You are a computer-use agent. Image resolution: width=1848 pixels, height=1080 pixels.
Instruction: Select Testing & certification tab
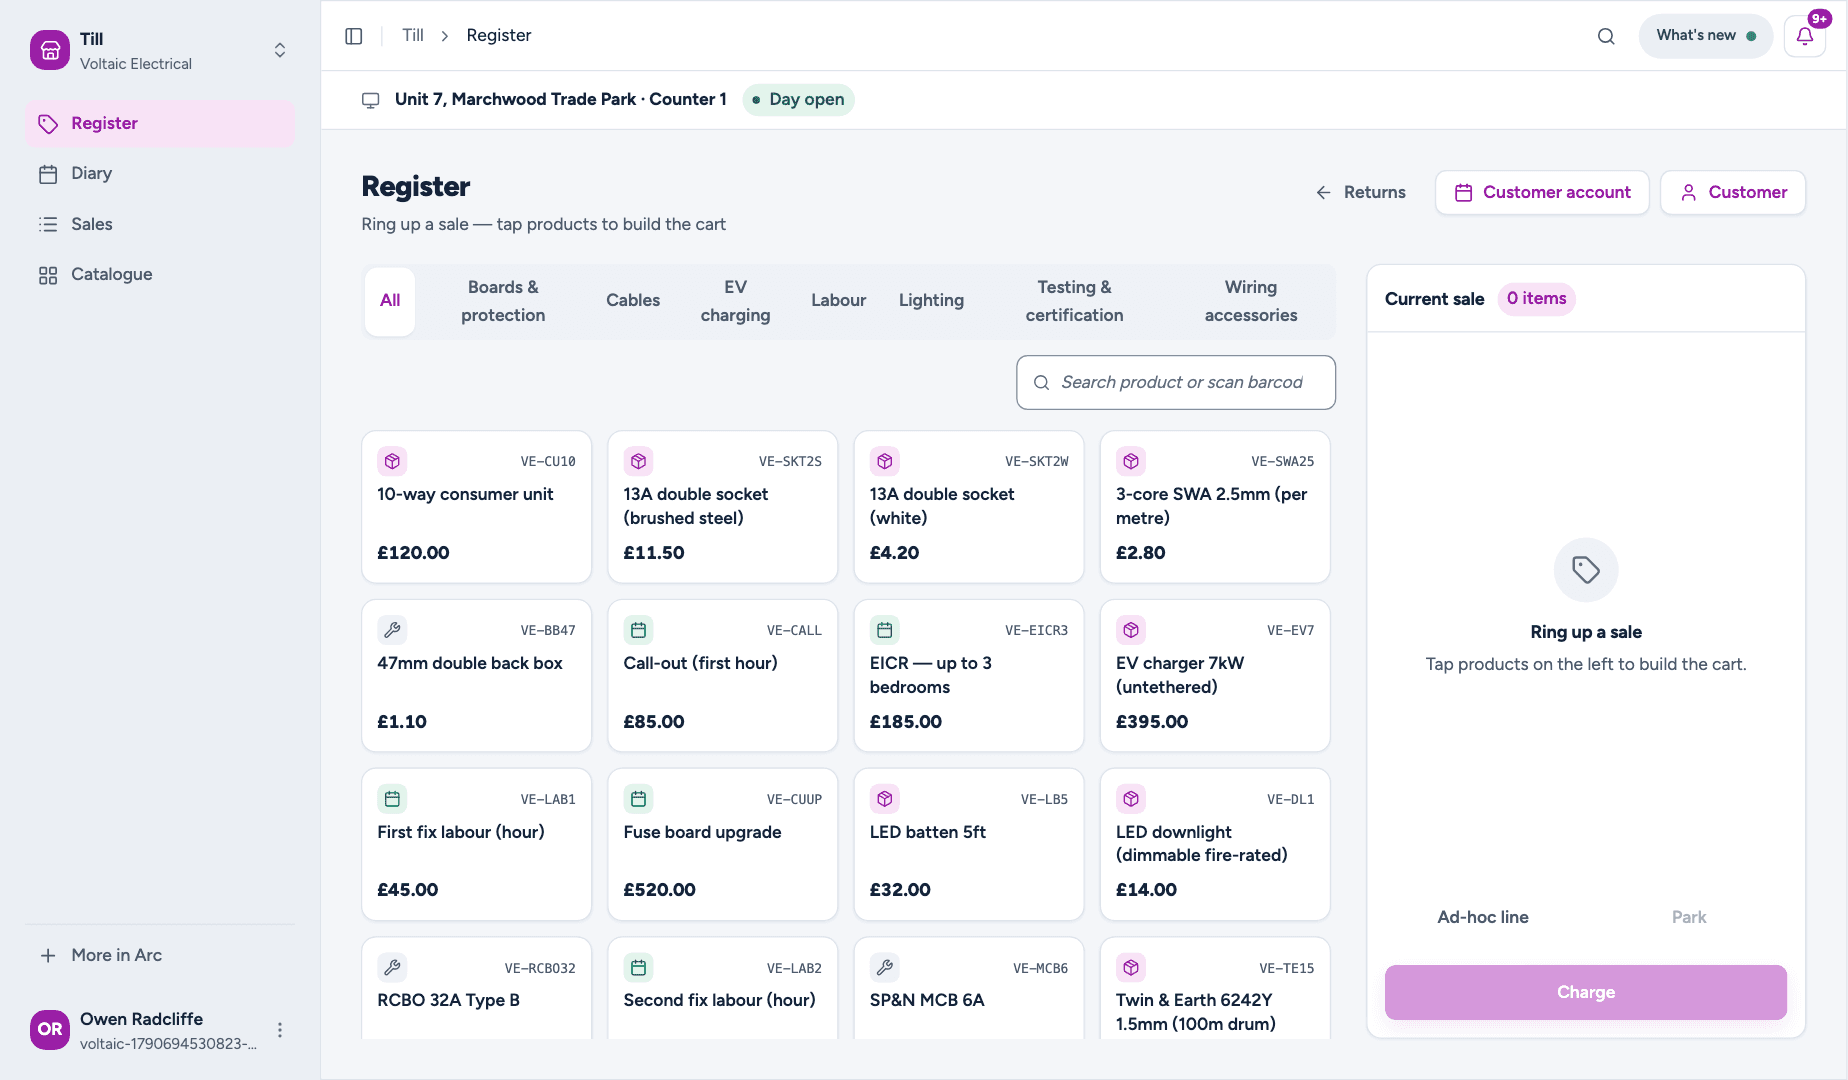click(1074, 301)
